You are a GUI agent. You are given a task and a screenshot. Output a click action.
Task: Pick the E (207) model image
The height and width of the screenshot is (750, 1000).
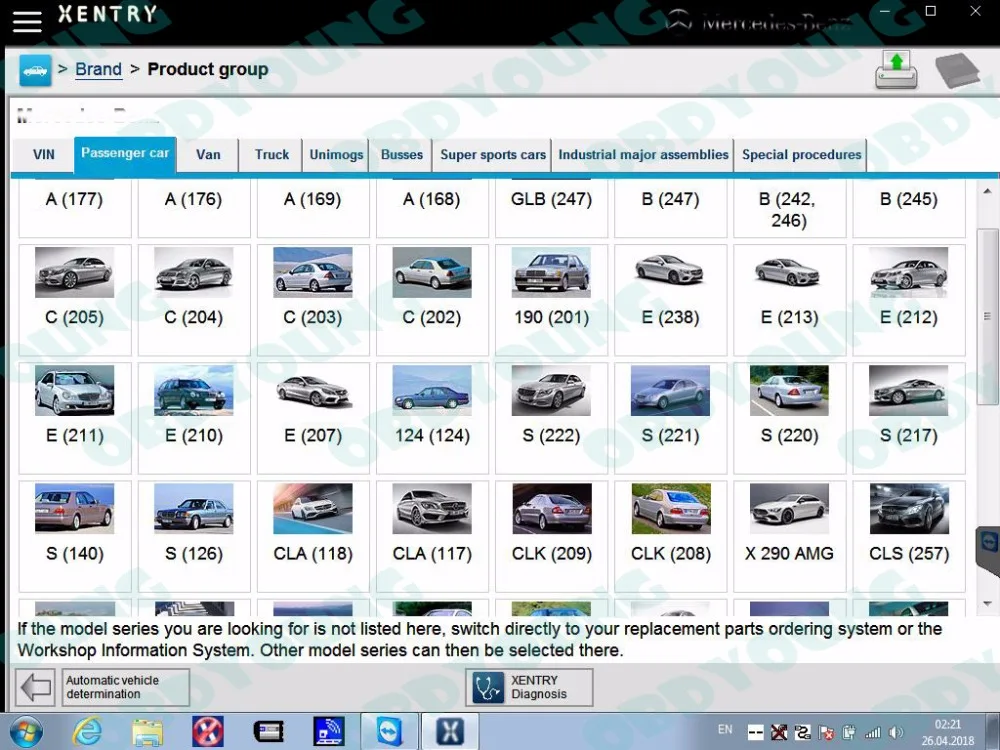click(313, 390)
